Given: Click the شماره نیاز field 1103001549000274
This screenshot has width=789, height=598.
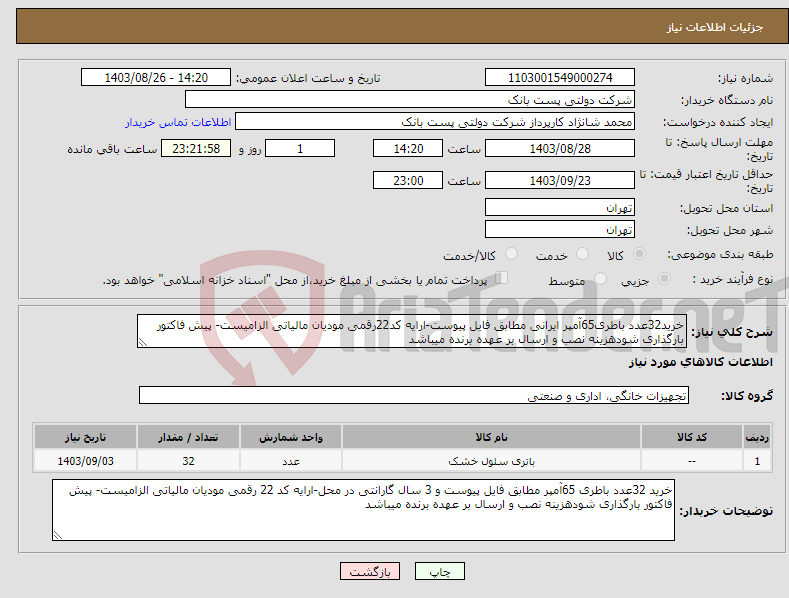Looking at the screenshot, I should coord(560,78).
